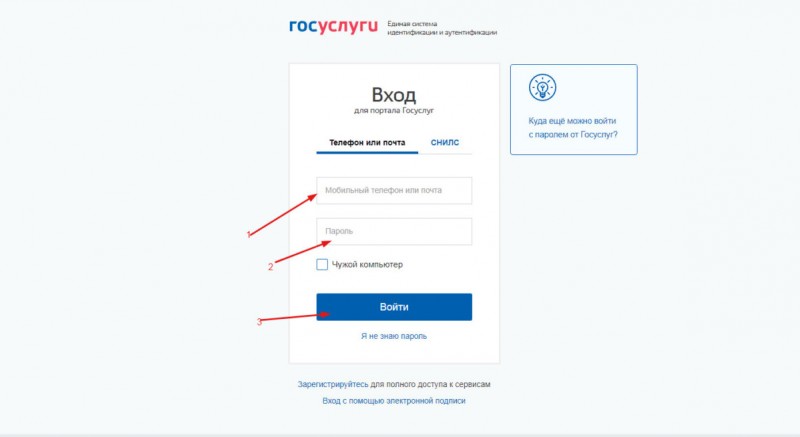Open the Зарегистрируйтесь link

(333, 384)
